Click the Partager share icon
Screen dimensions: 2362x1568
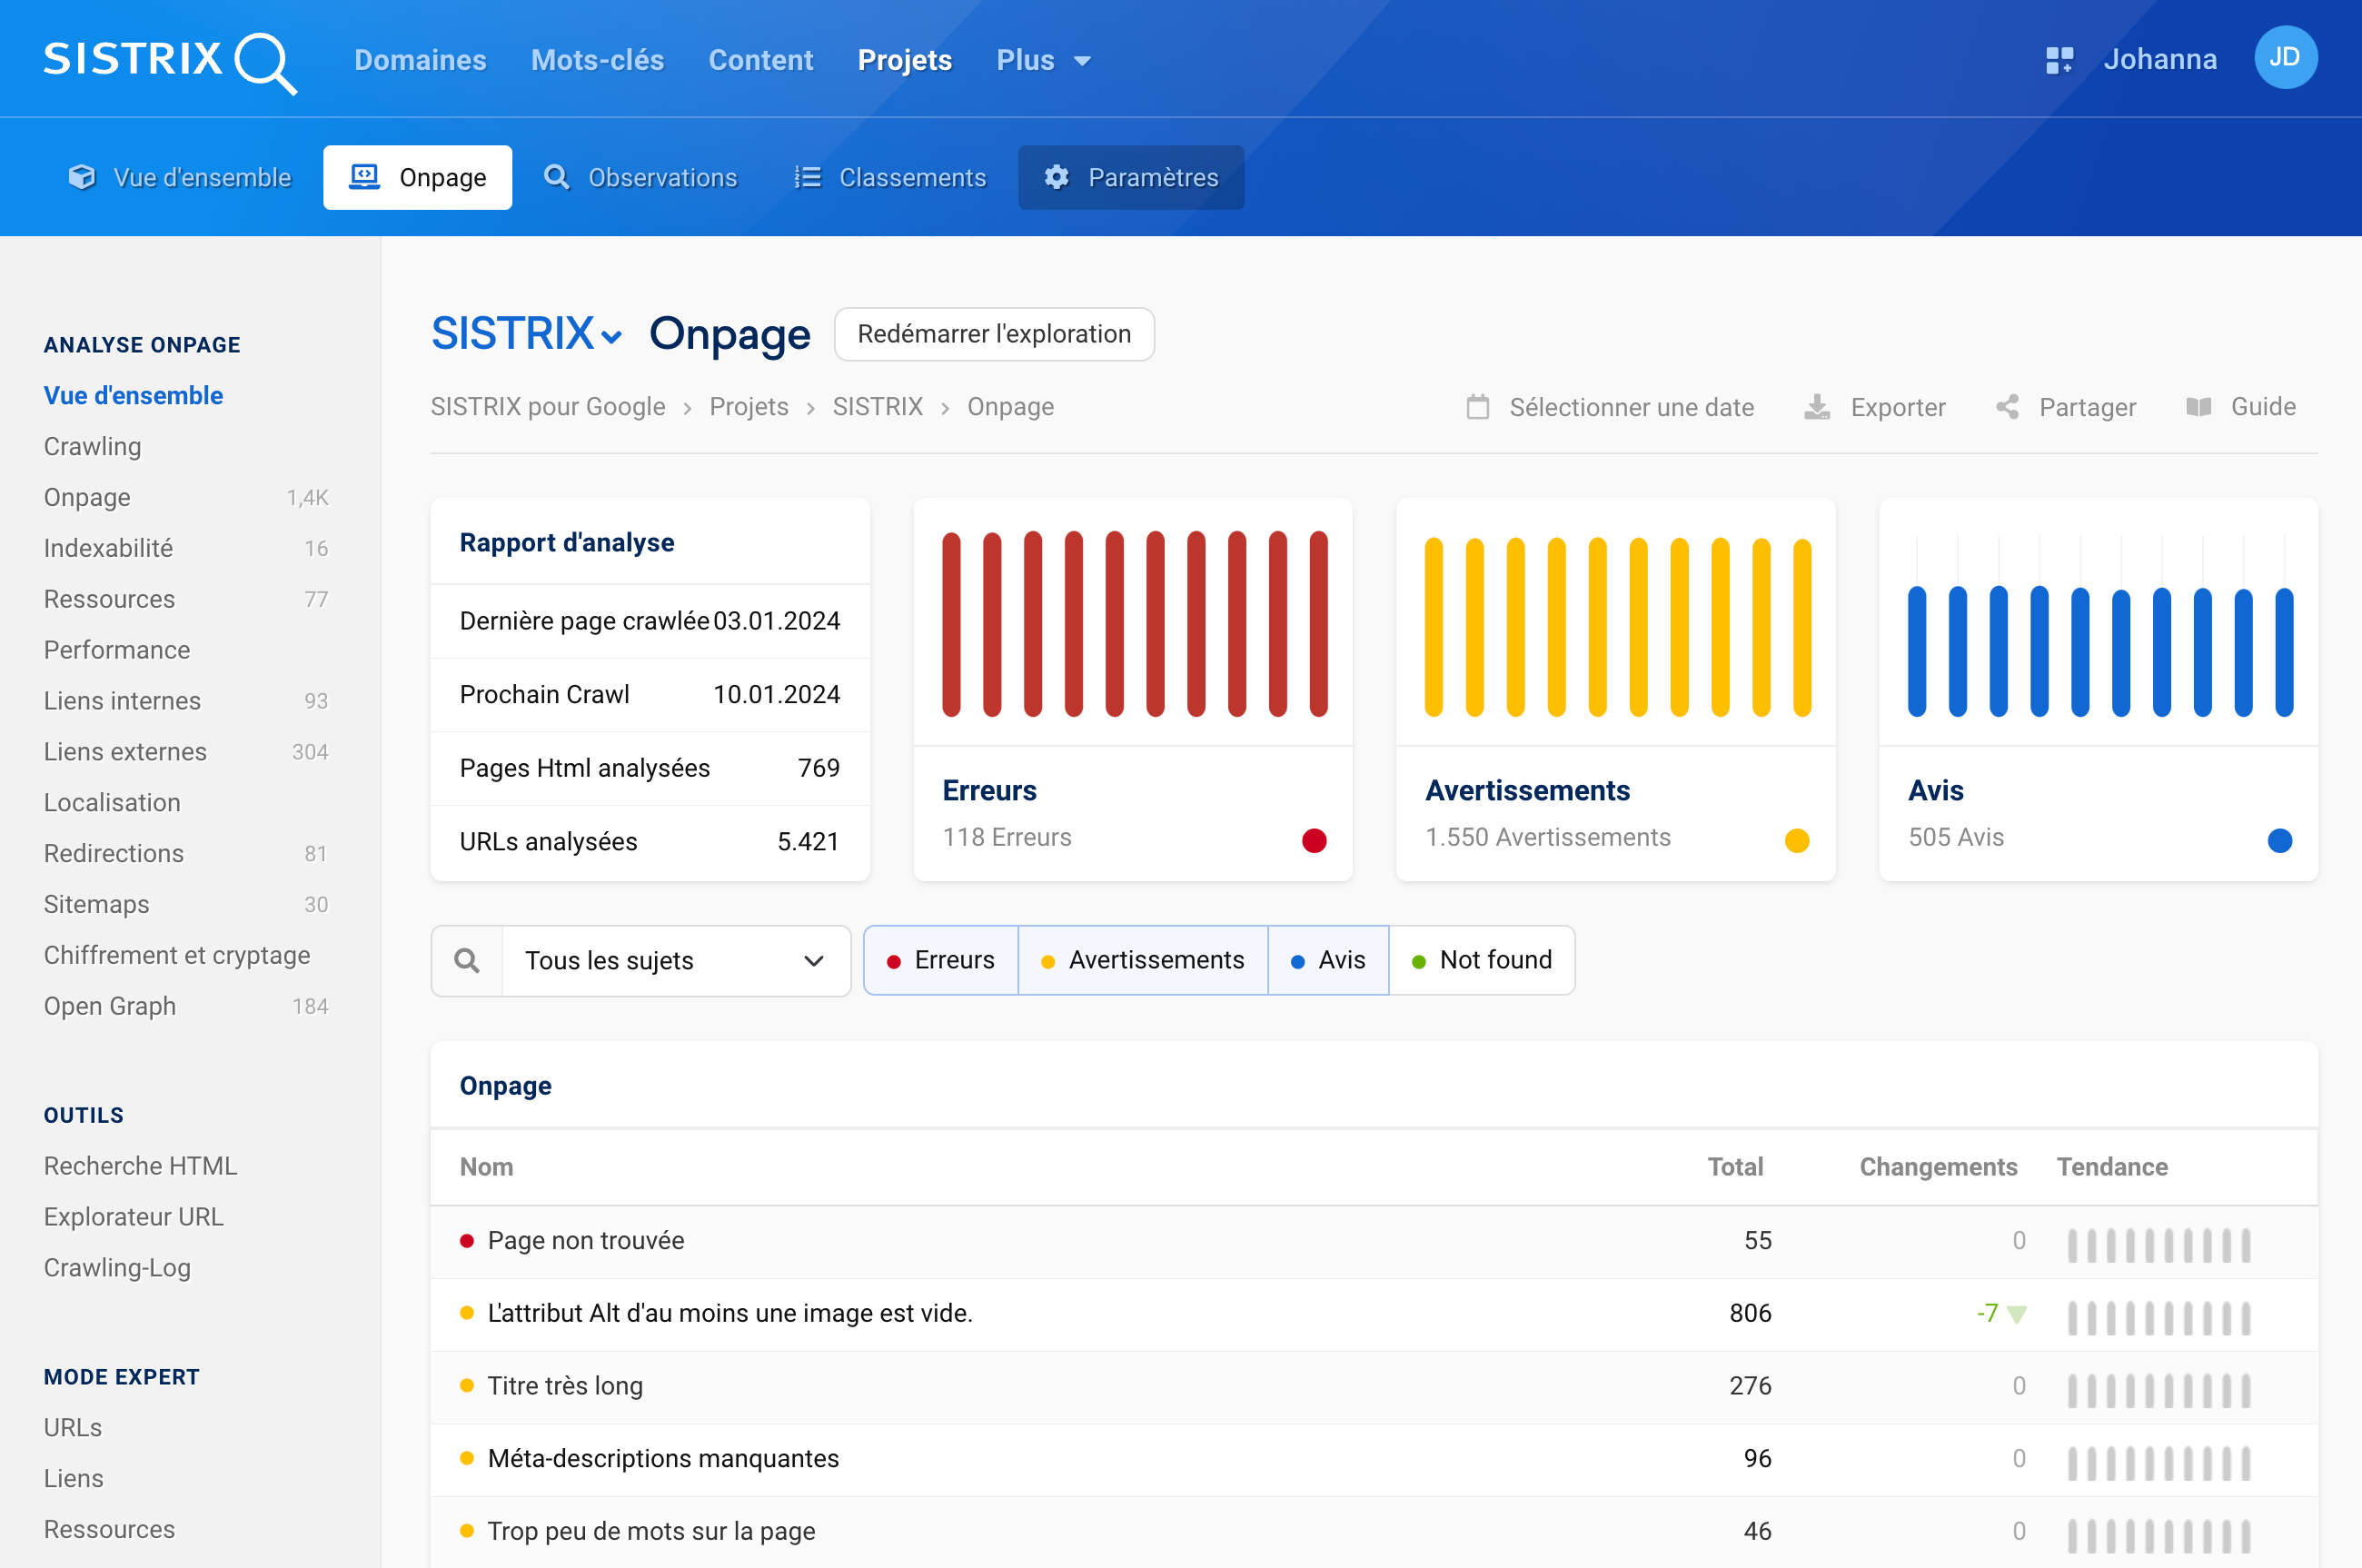(x=2007, y=407)
